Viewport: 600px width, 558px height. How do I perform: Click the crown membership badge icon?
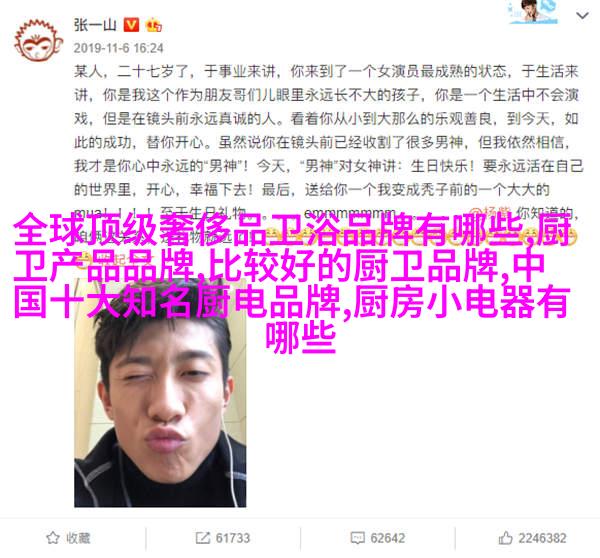pos(153,25)
